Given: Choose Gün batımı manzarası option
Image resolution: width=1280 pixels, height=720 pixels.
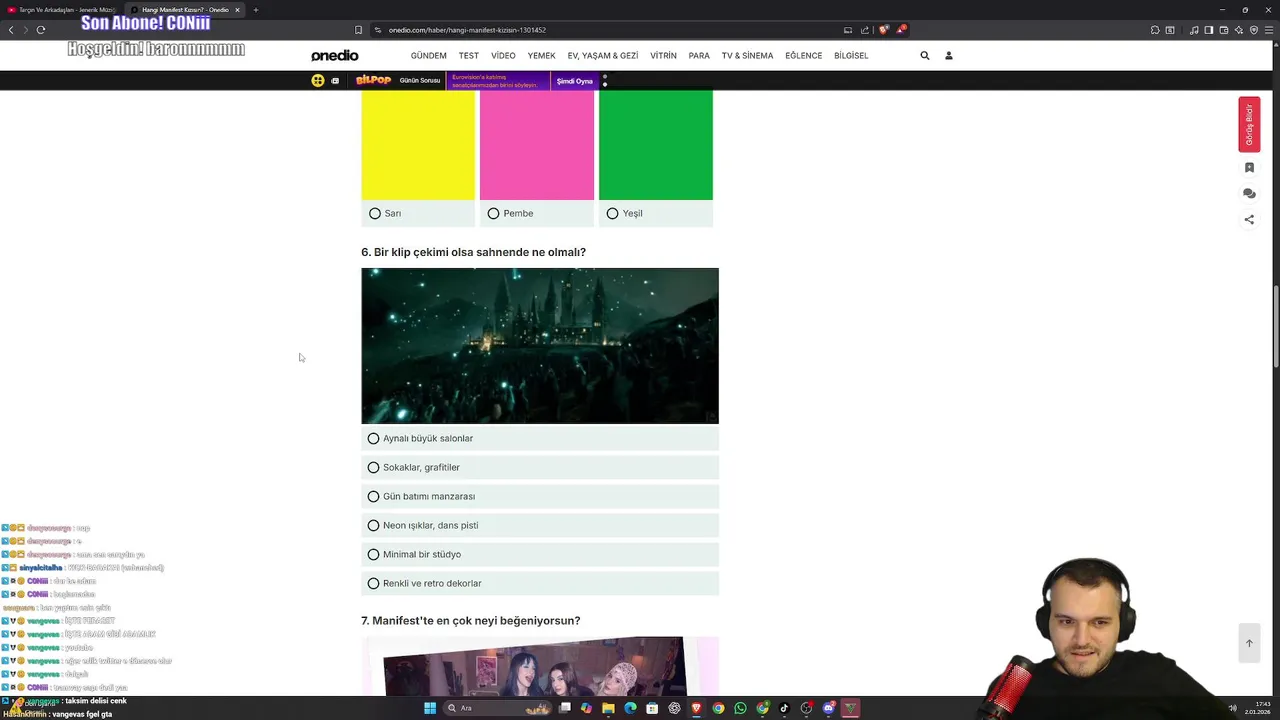Looking at the screenshot, I should tap(540, 496).
